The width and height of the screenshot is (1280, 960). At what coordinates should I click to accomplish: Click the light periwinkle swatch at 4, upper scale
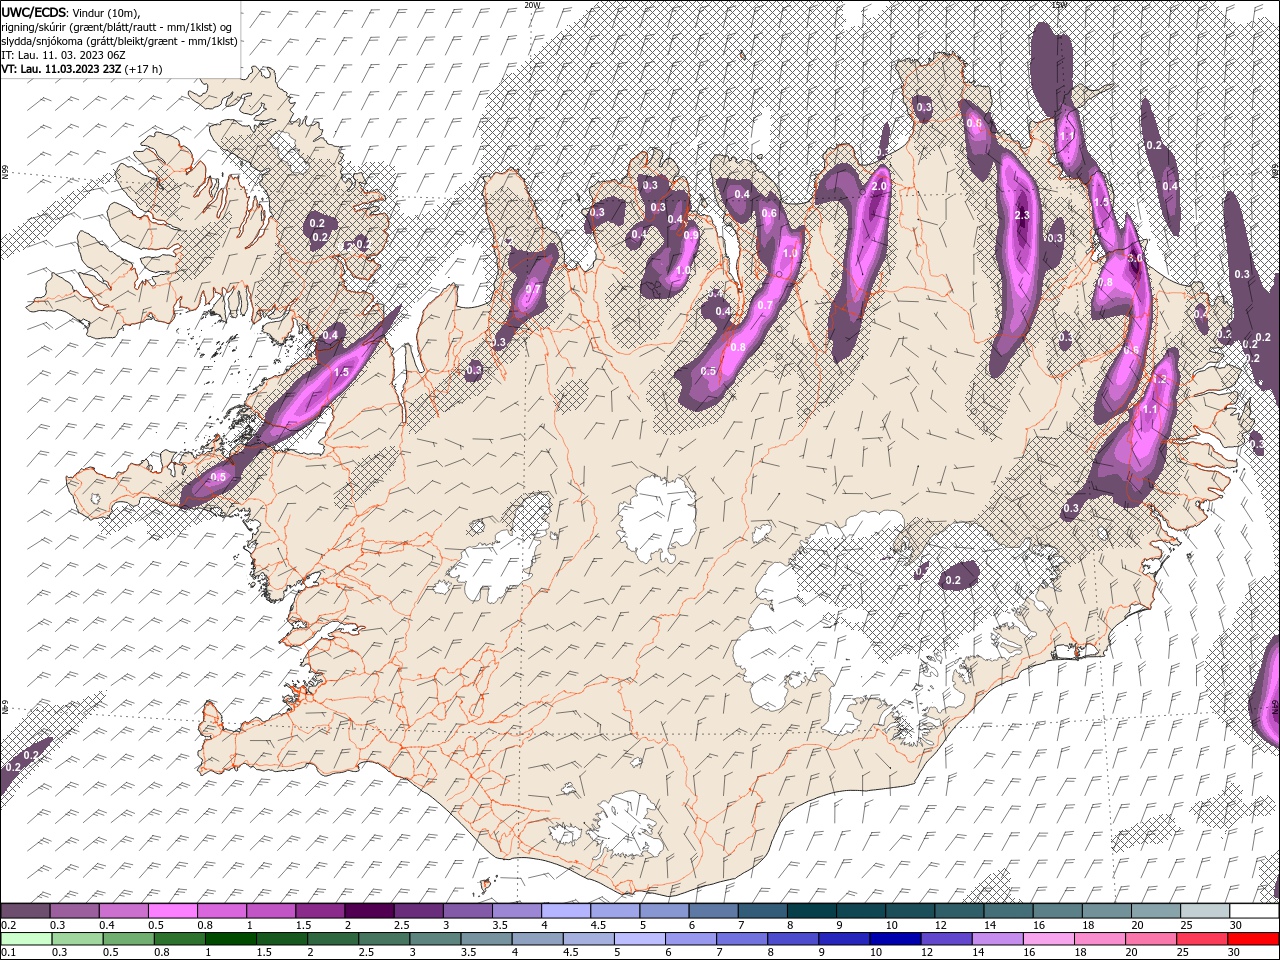pyautogui.click(x=565, y=911)
